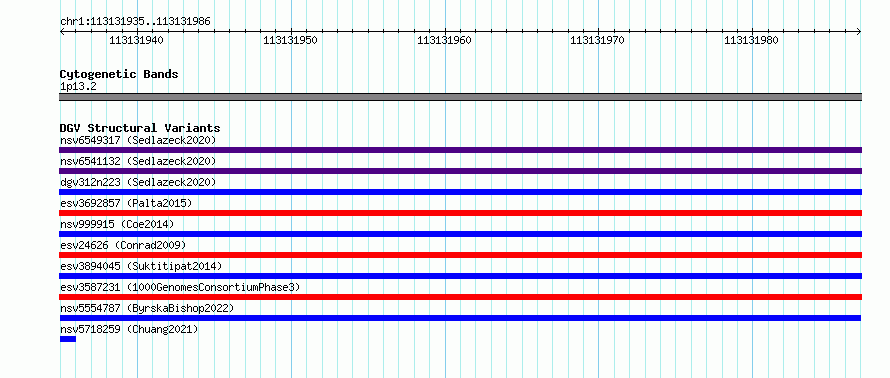Select the blue bar under esv3894045
The height and width of the screenshot is (378, 890).
[460, 276]
